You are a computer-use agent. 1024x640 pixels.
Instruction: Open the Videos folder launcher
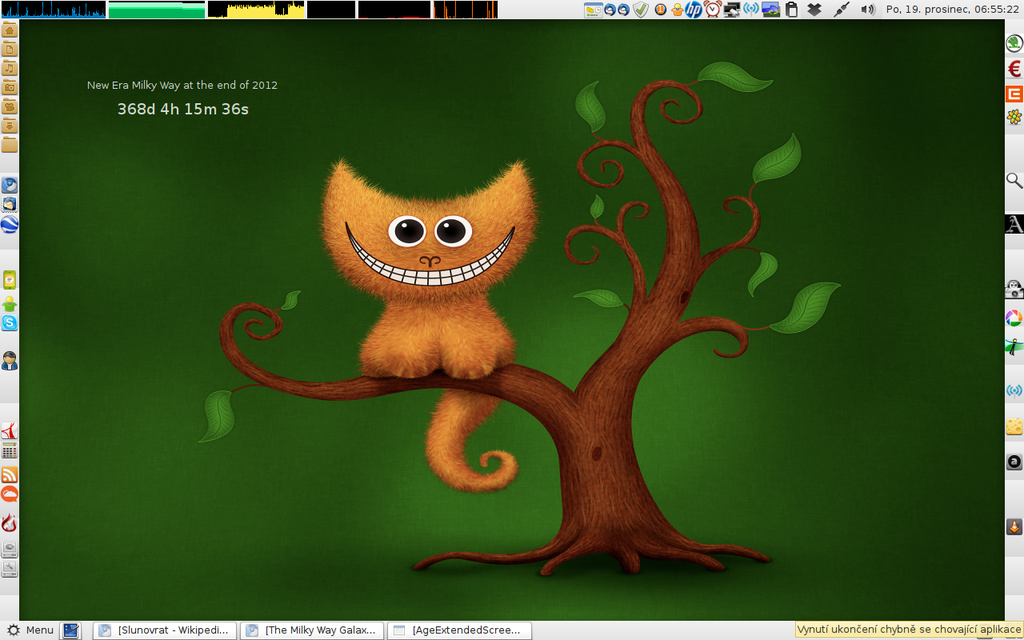[9, 106]
